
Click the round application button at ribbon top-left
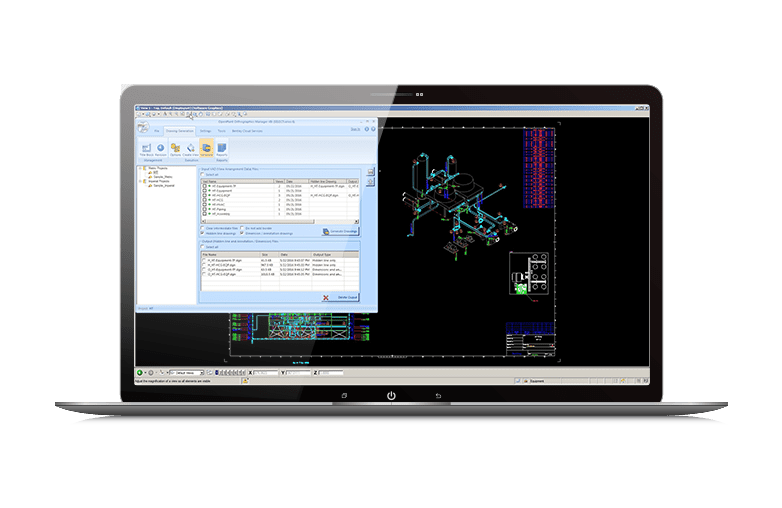pyautogui.click(x=142, y=128)
